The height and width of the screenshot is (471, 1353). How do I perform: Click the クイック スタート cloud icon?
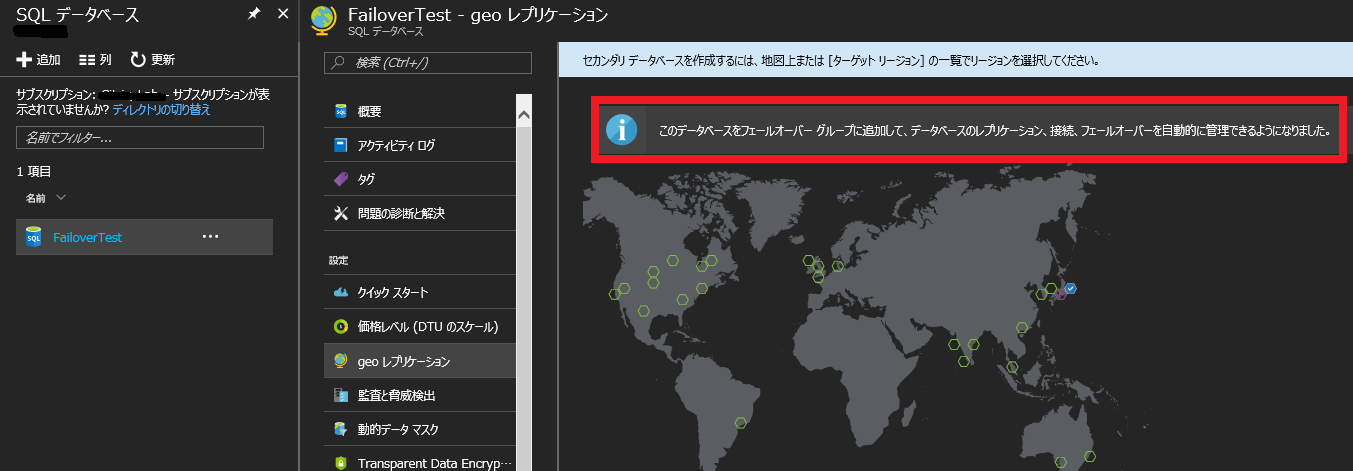[340, 292]
